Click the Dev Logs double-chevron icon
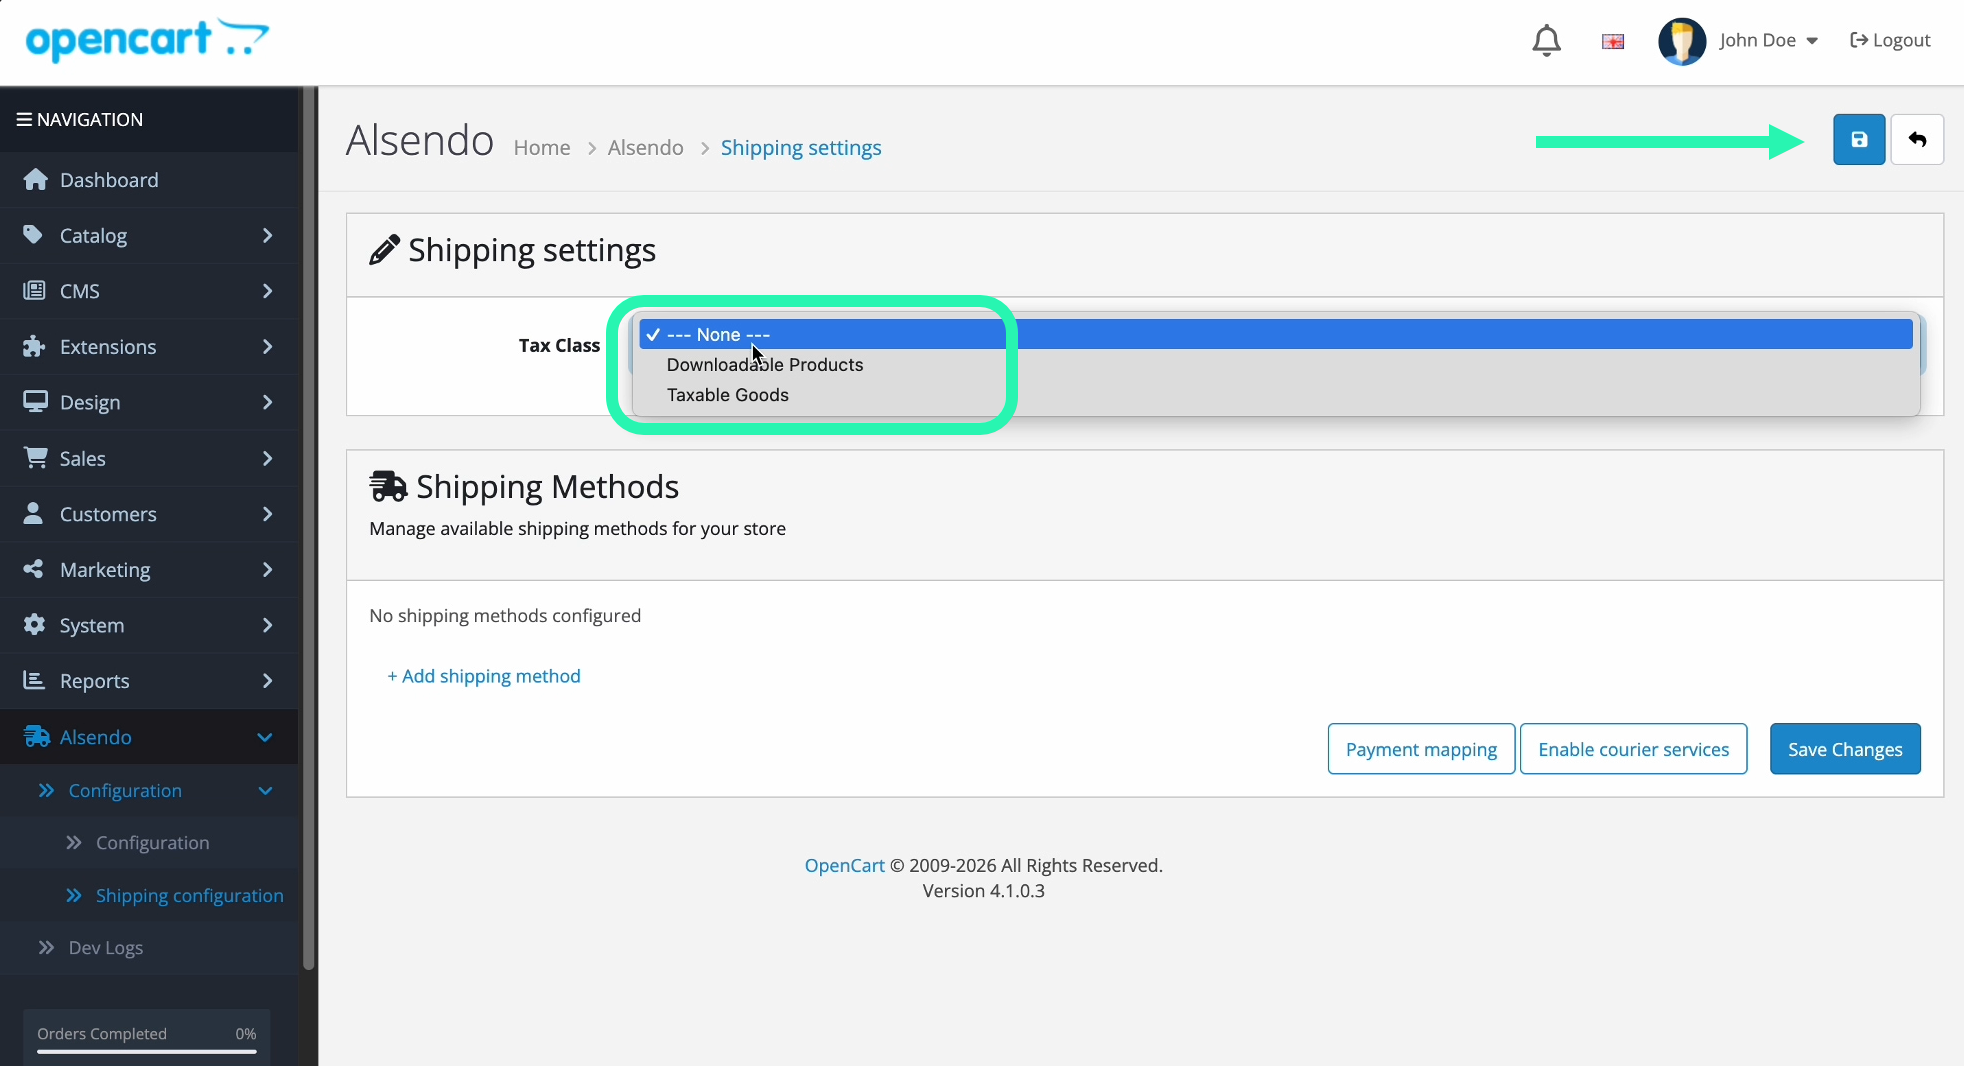This screenshot has width=1964, height=1066. point(46,947)
